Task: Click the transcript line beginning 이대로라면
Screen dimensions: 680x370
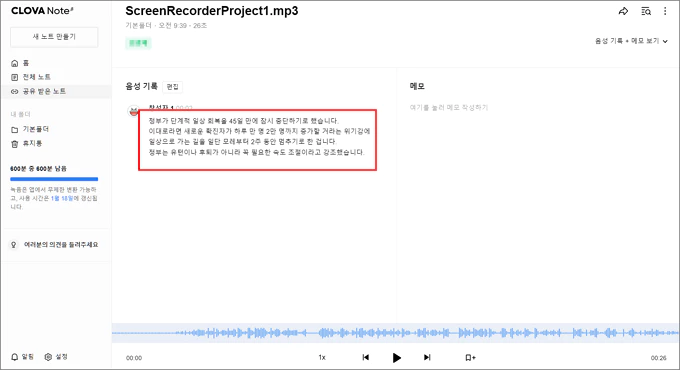Action: pyautogui.click(x=259, y=131)
